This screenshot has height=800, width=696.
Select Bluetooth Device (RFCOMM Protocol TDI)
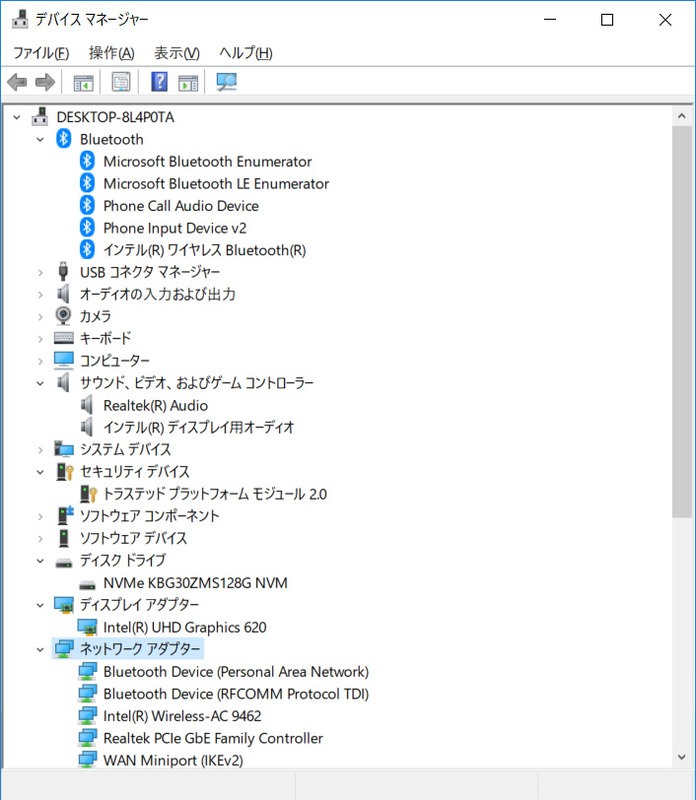236,694
